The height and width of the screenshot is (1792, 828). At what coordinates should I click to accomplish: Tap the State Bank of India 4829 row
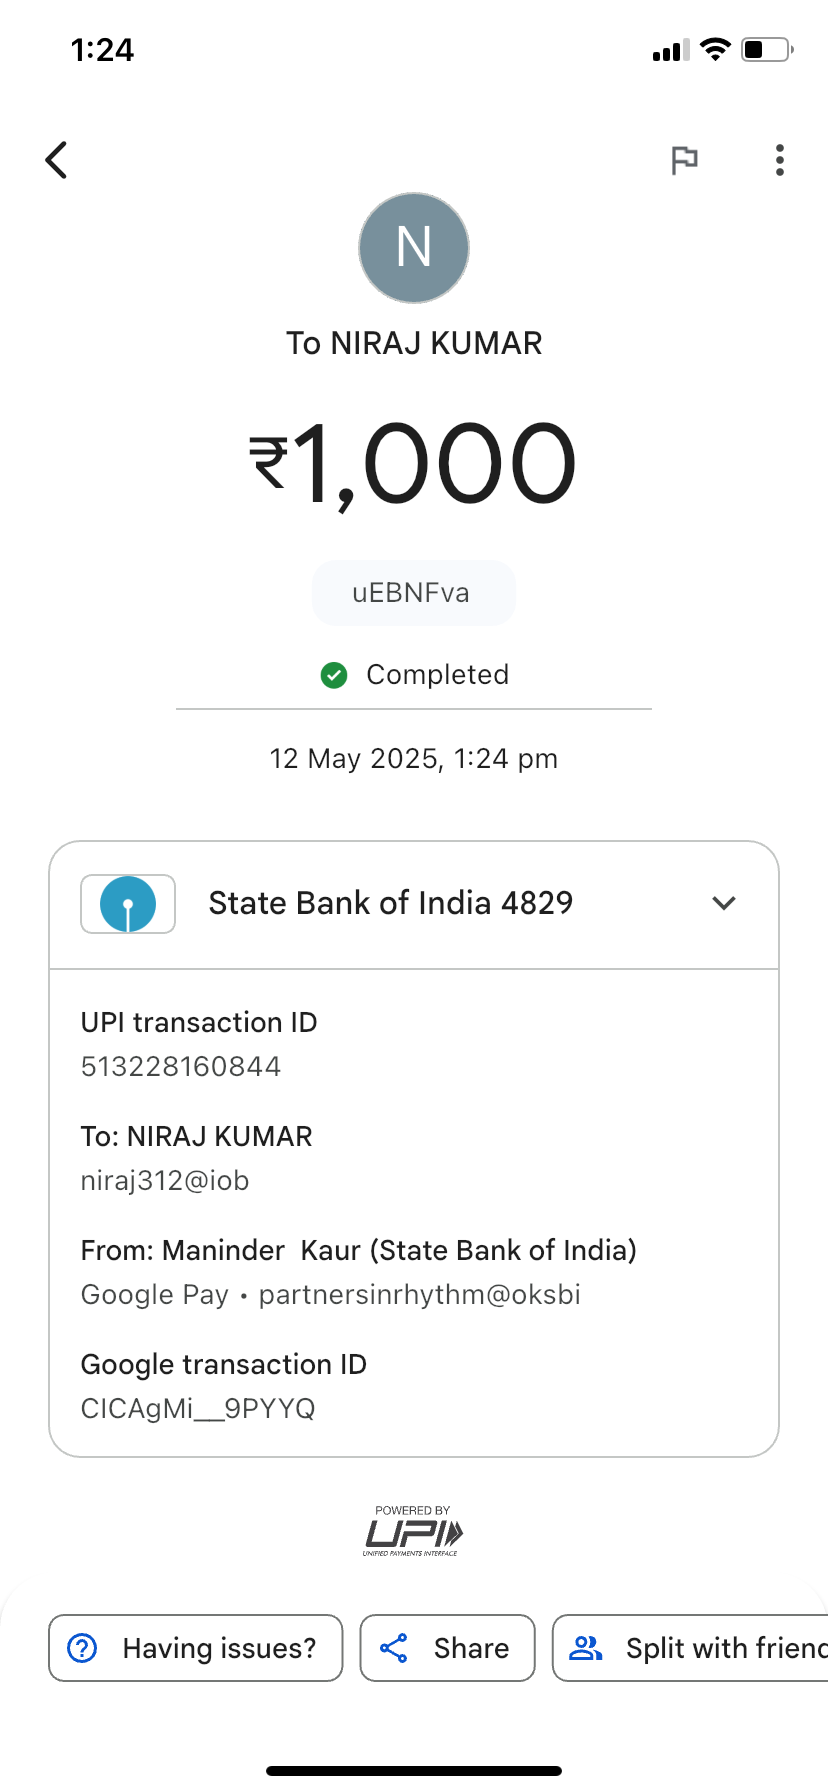(391, 903)
